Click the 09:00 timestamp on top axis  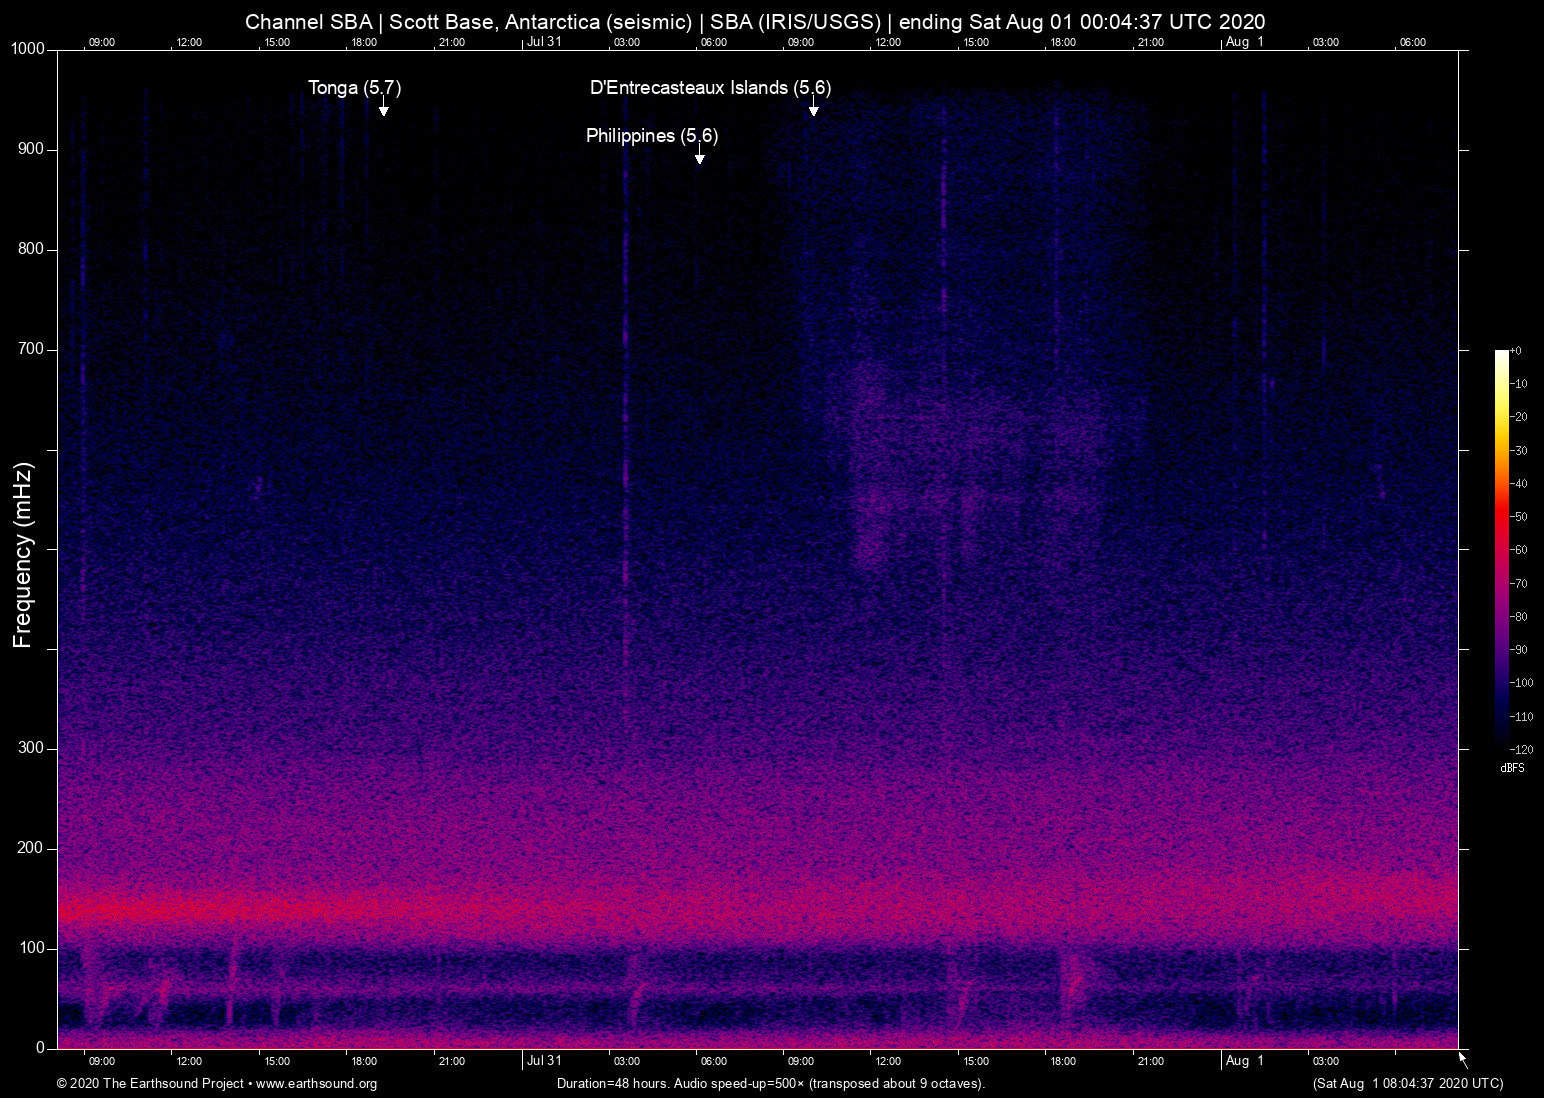(x=103, y=42)
